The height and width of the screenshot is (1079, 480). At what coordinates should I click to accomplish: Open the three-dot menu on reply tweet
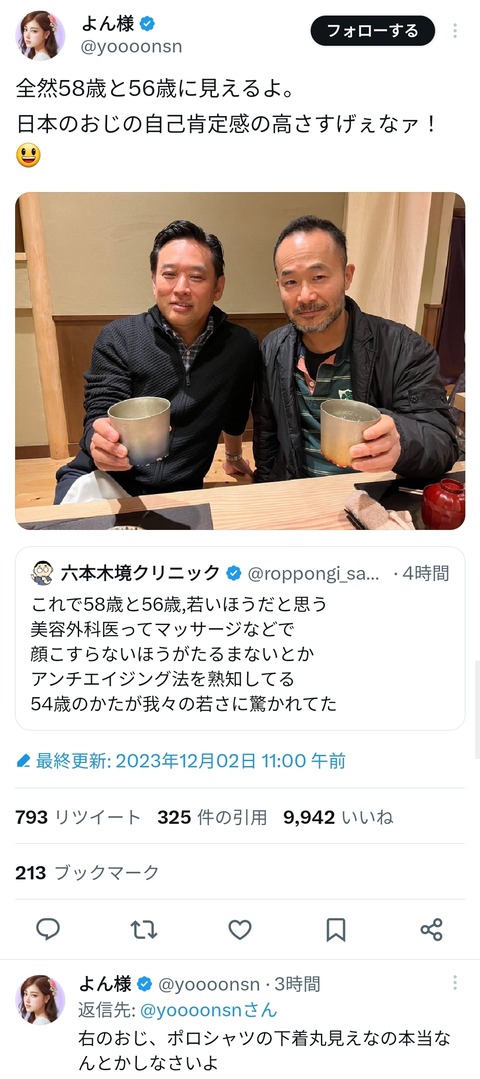coord(455,983)
